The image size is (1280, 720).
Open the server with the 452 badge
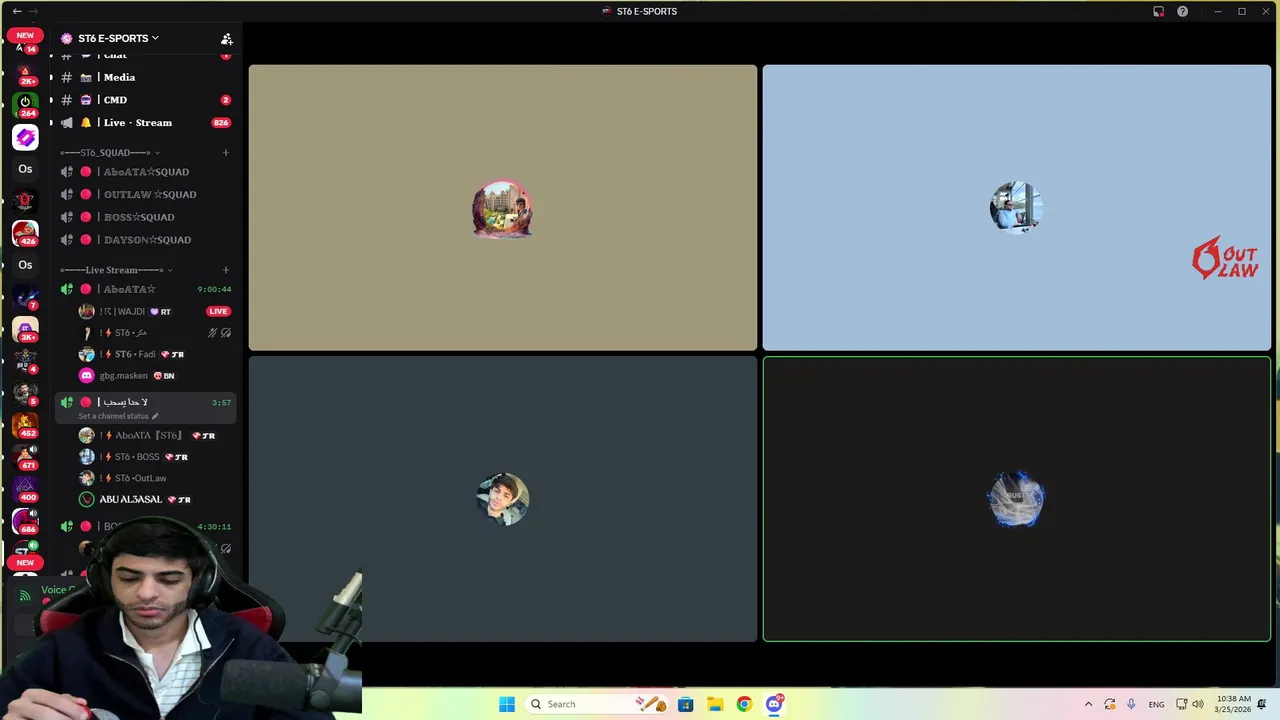pyautogui.click(x=25, y=425)
